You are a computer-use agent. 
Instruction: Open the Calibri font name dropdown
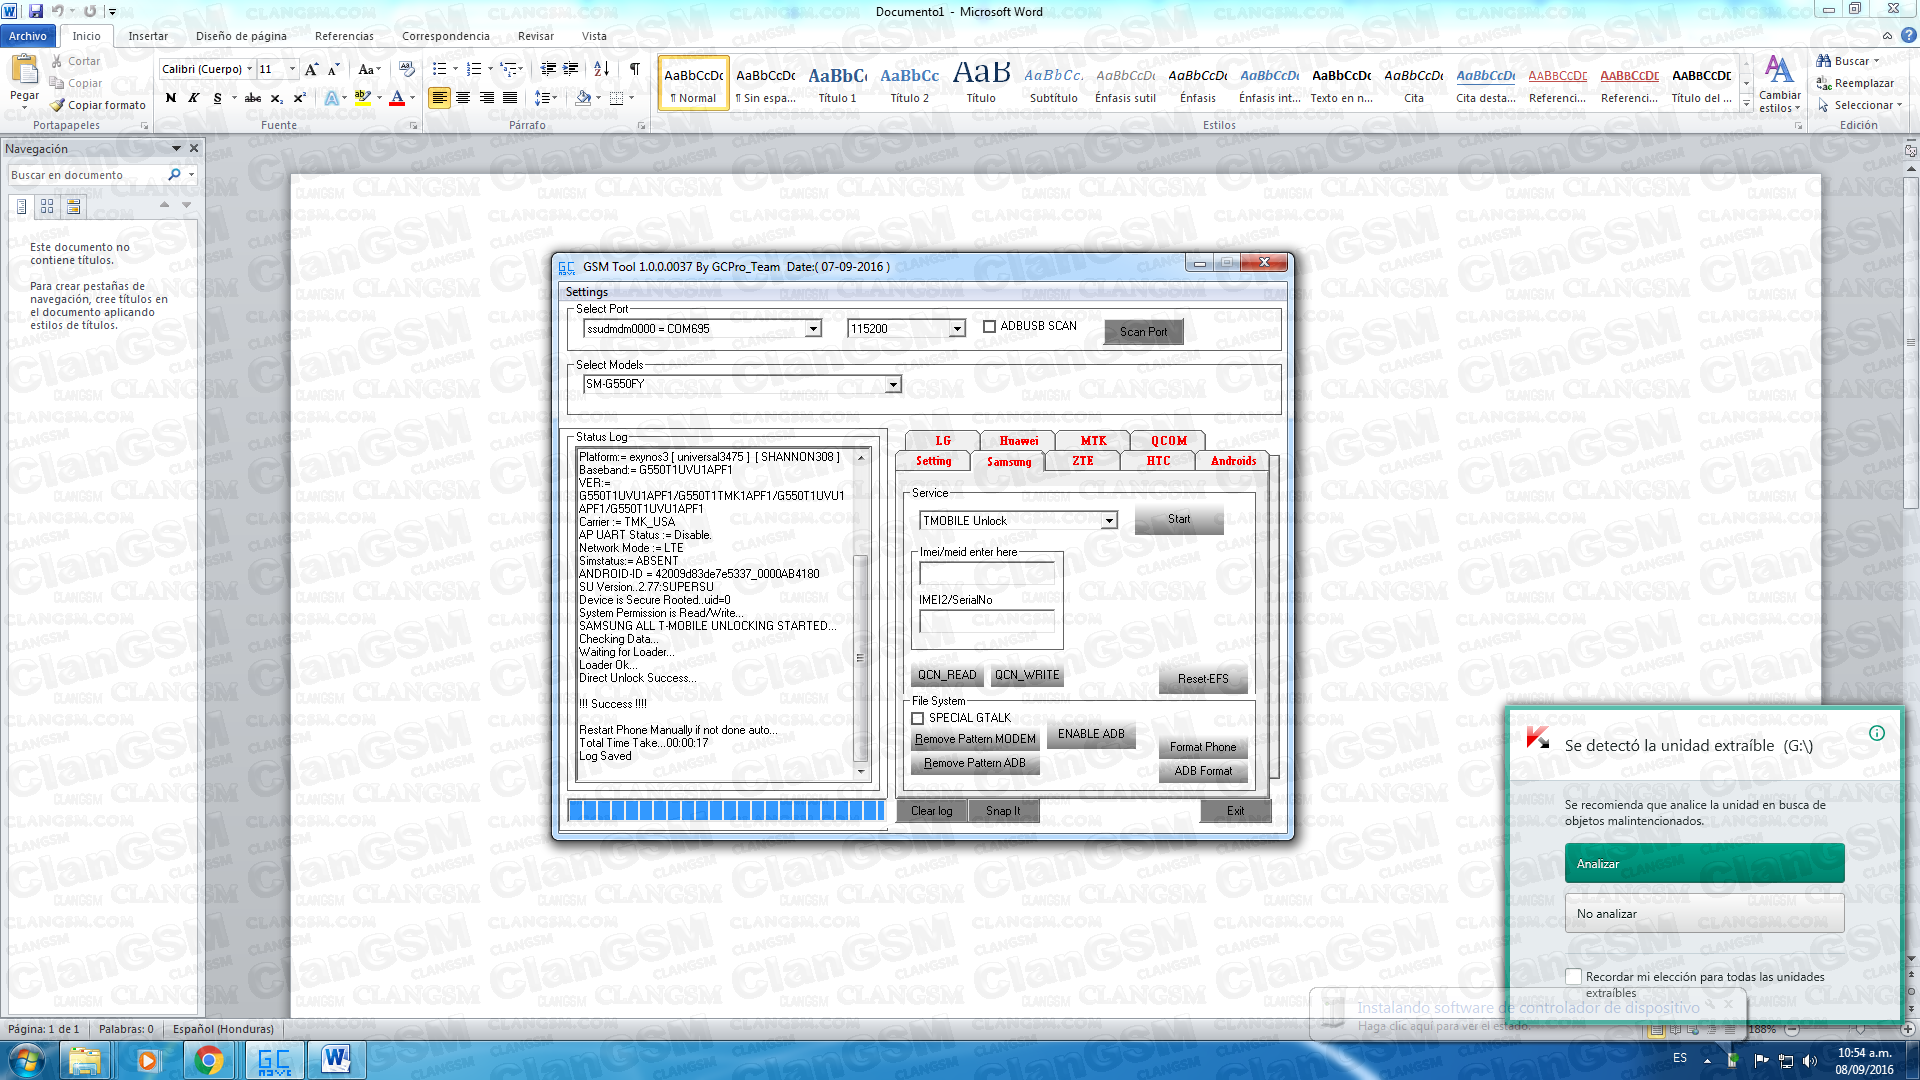[249, 69]
